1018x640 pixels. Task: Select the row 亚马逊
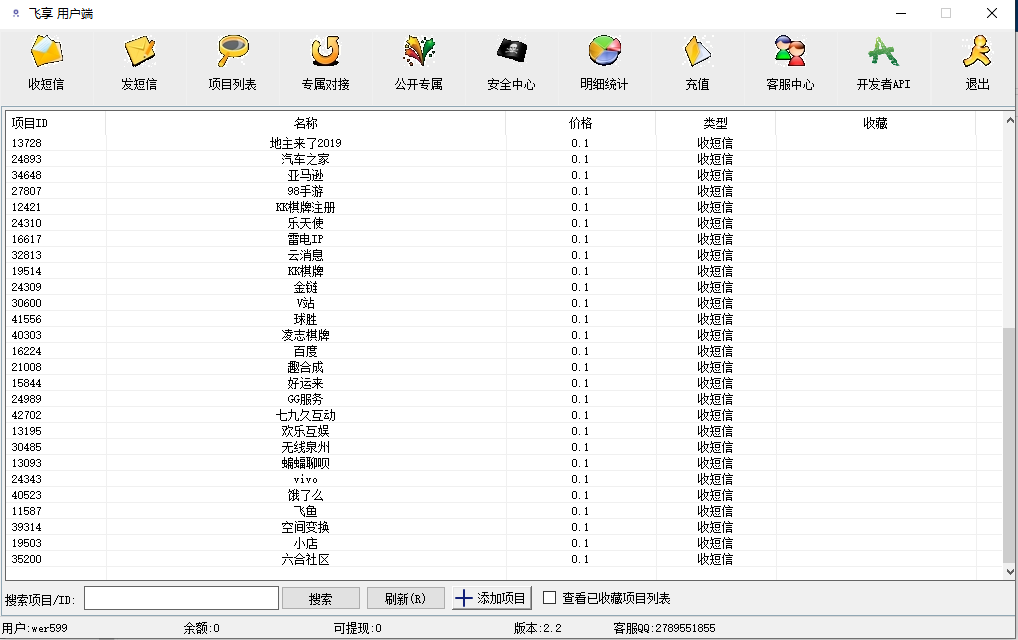coord(503,175)
